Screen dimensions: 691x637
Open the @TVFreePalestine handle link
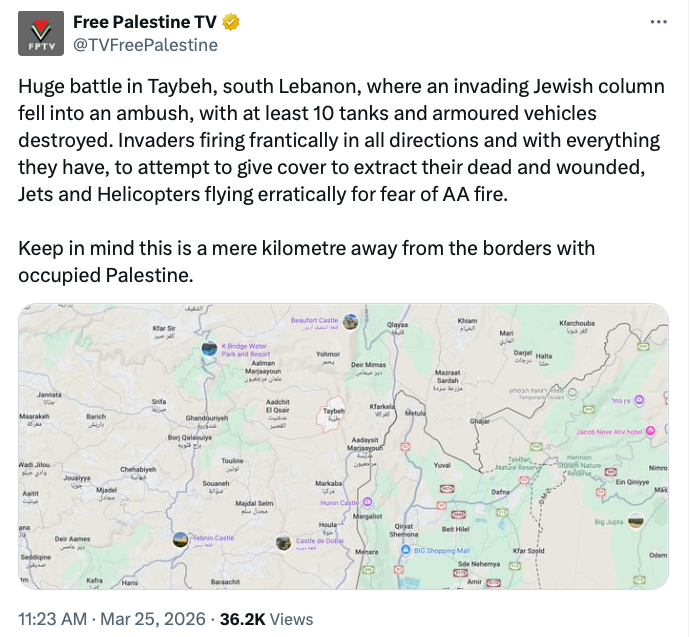coord(145,45)
